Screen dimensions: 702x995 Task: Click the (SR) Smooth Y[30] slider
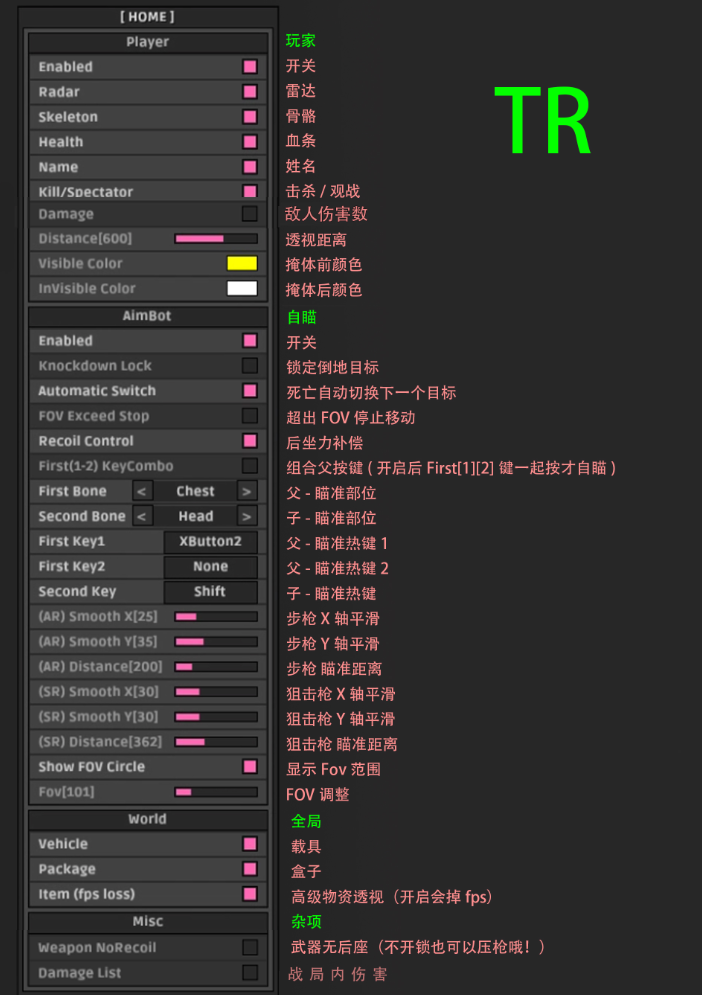point(216,717)
